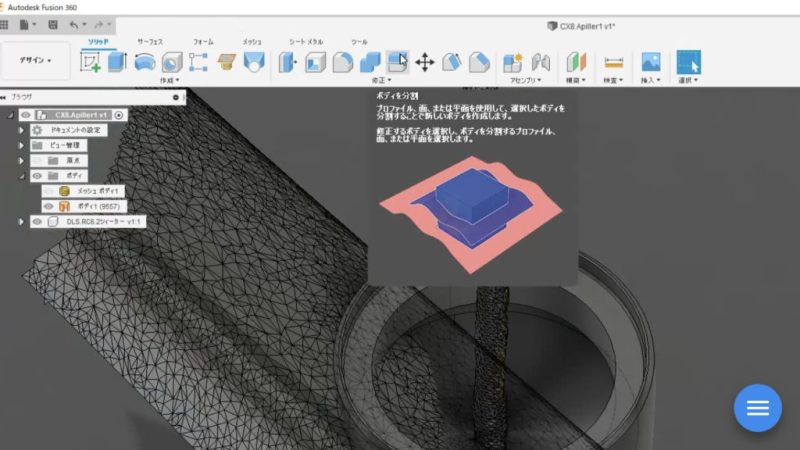Activate the Split Body tool

click(x=397, y=62)
